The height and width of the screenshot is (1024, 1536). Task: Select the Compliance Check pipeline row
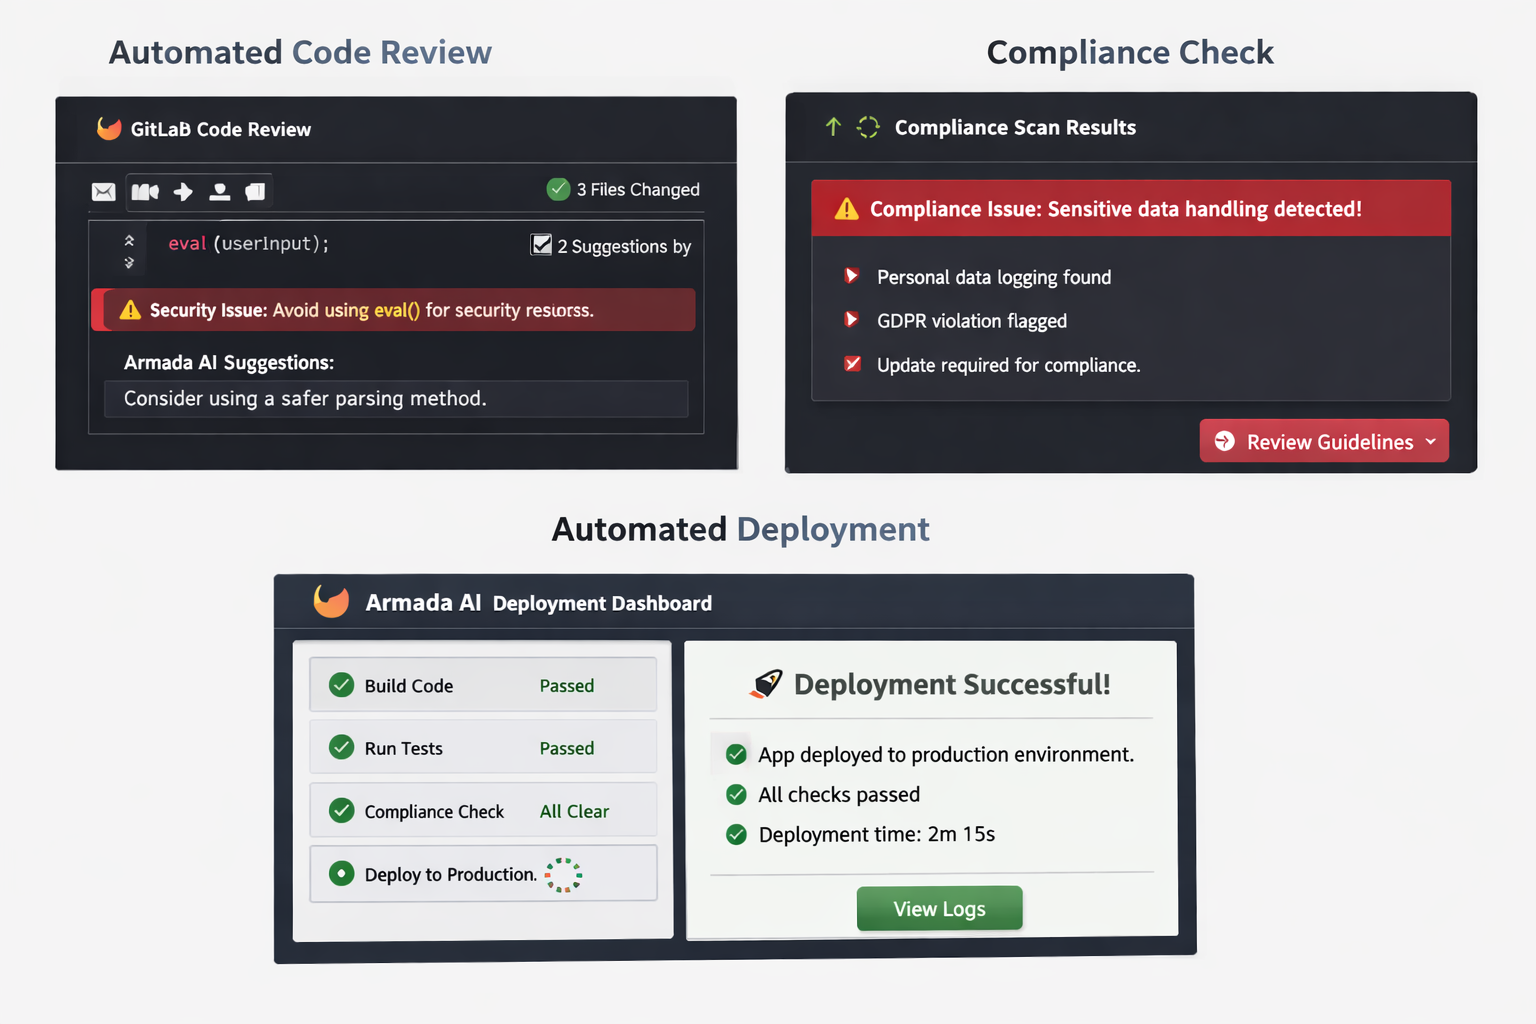point(483,810)
